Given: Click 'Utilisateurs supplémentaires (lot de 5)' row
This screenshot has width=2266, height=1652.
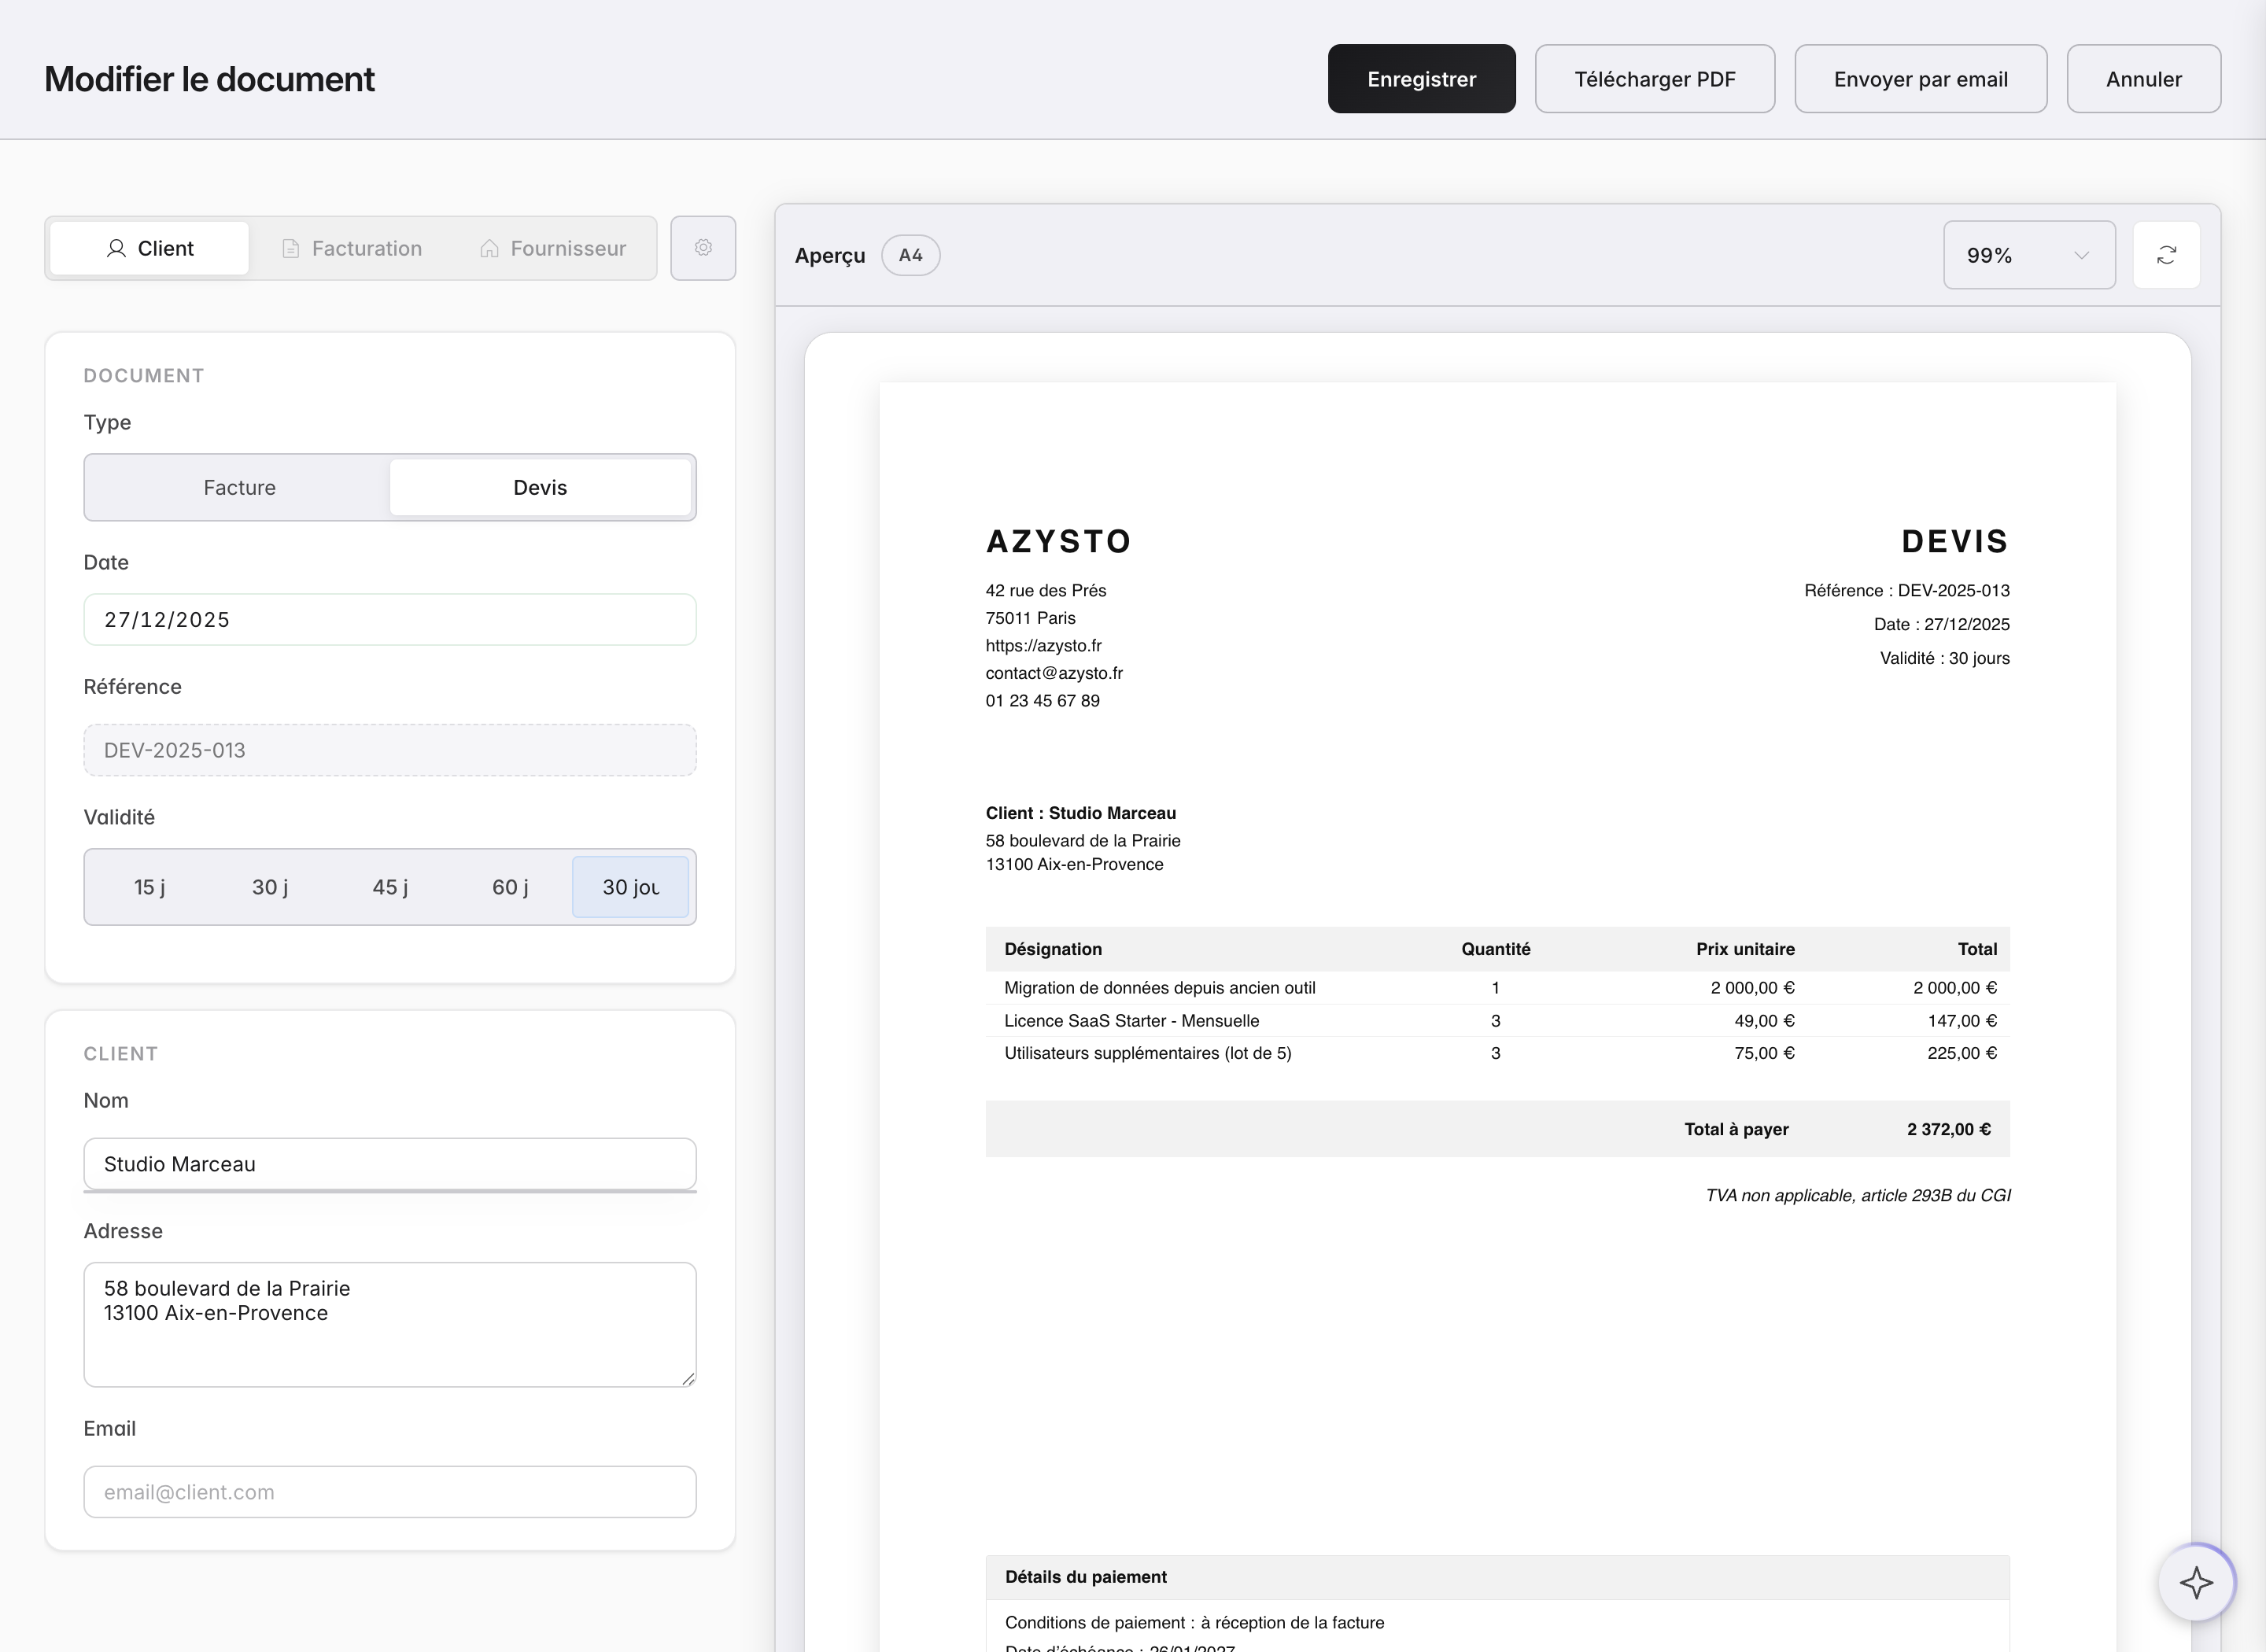Looking at the screenshot, I should coord(1498,1053).
